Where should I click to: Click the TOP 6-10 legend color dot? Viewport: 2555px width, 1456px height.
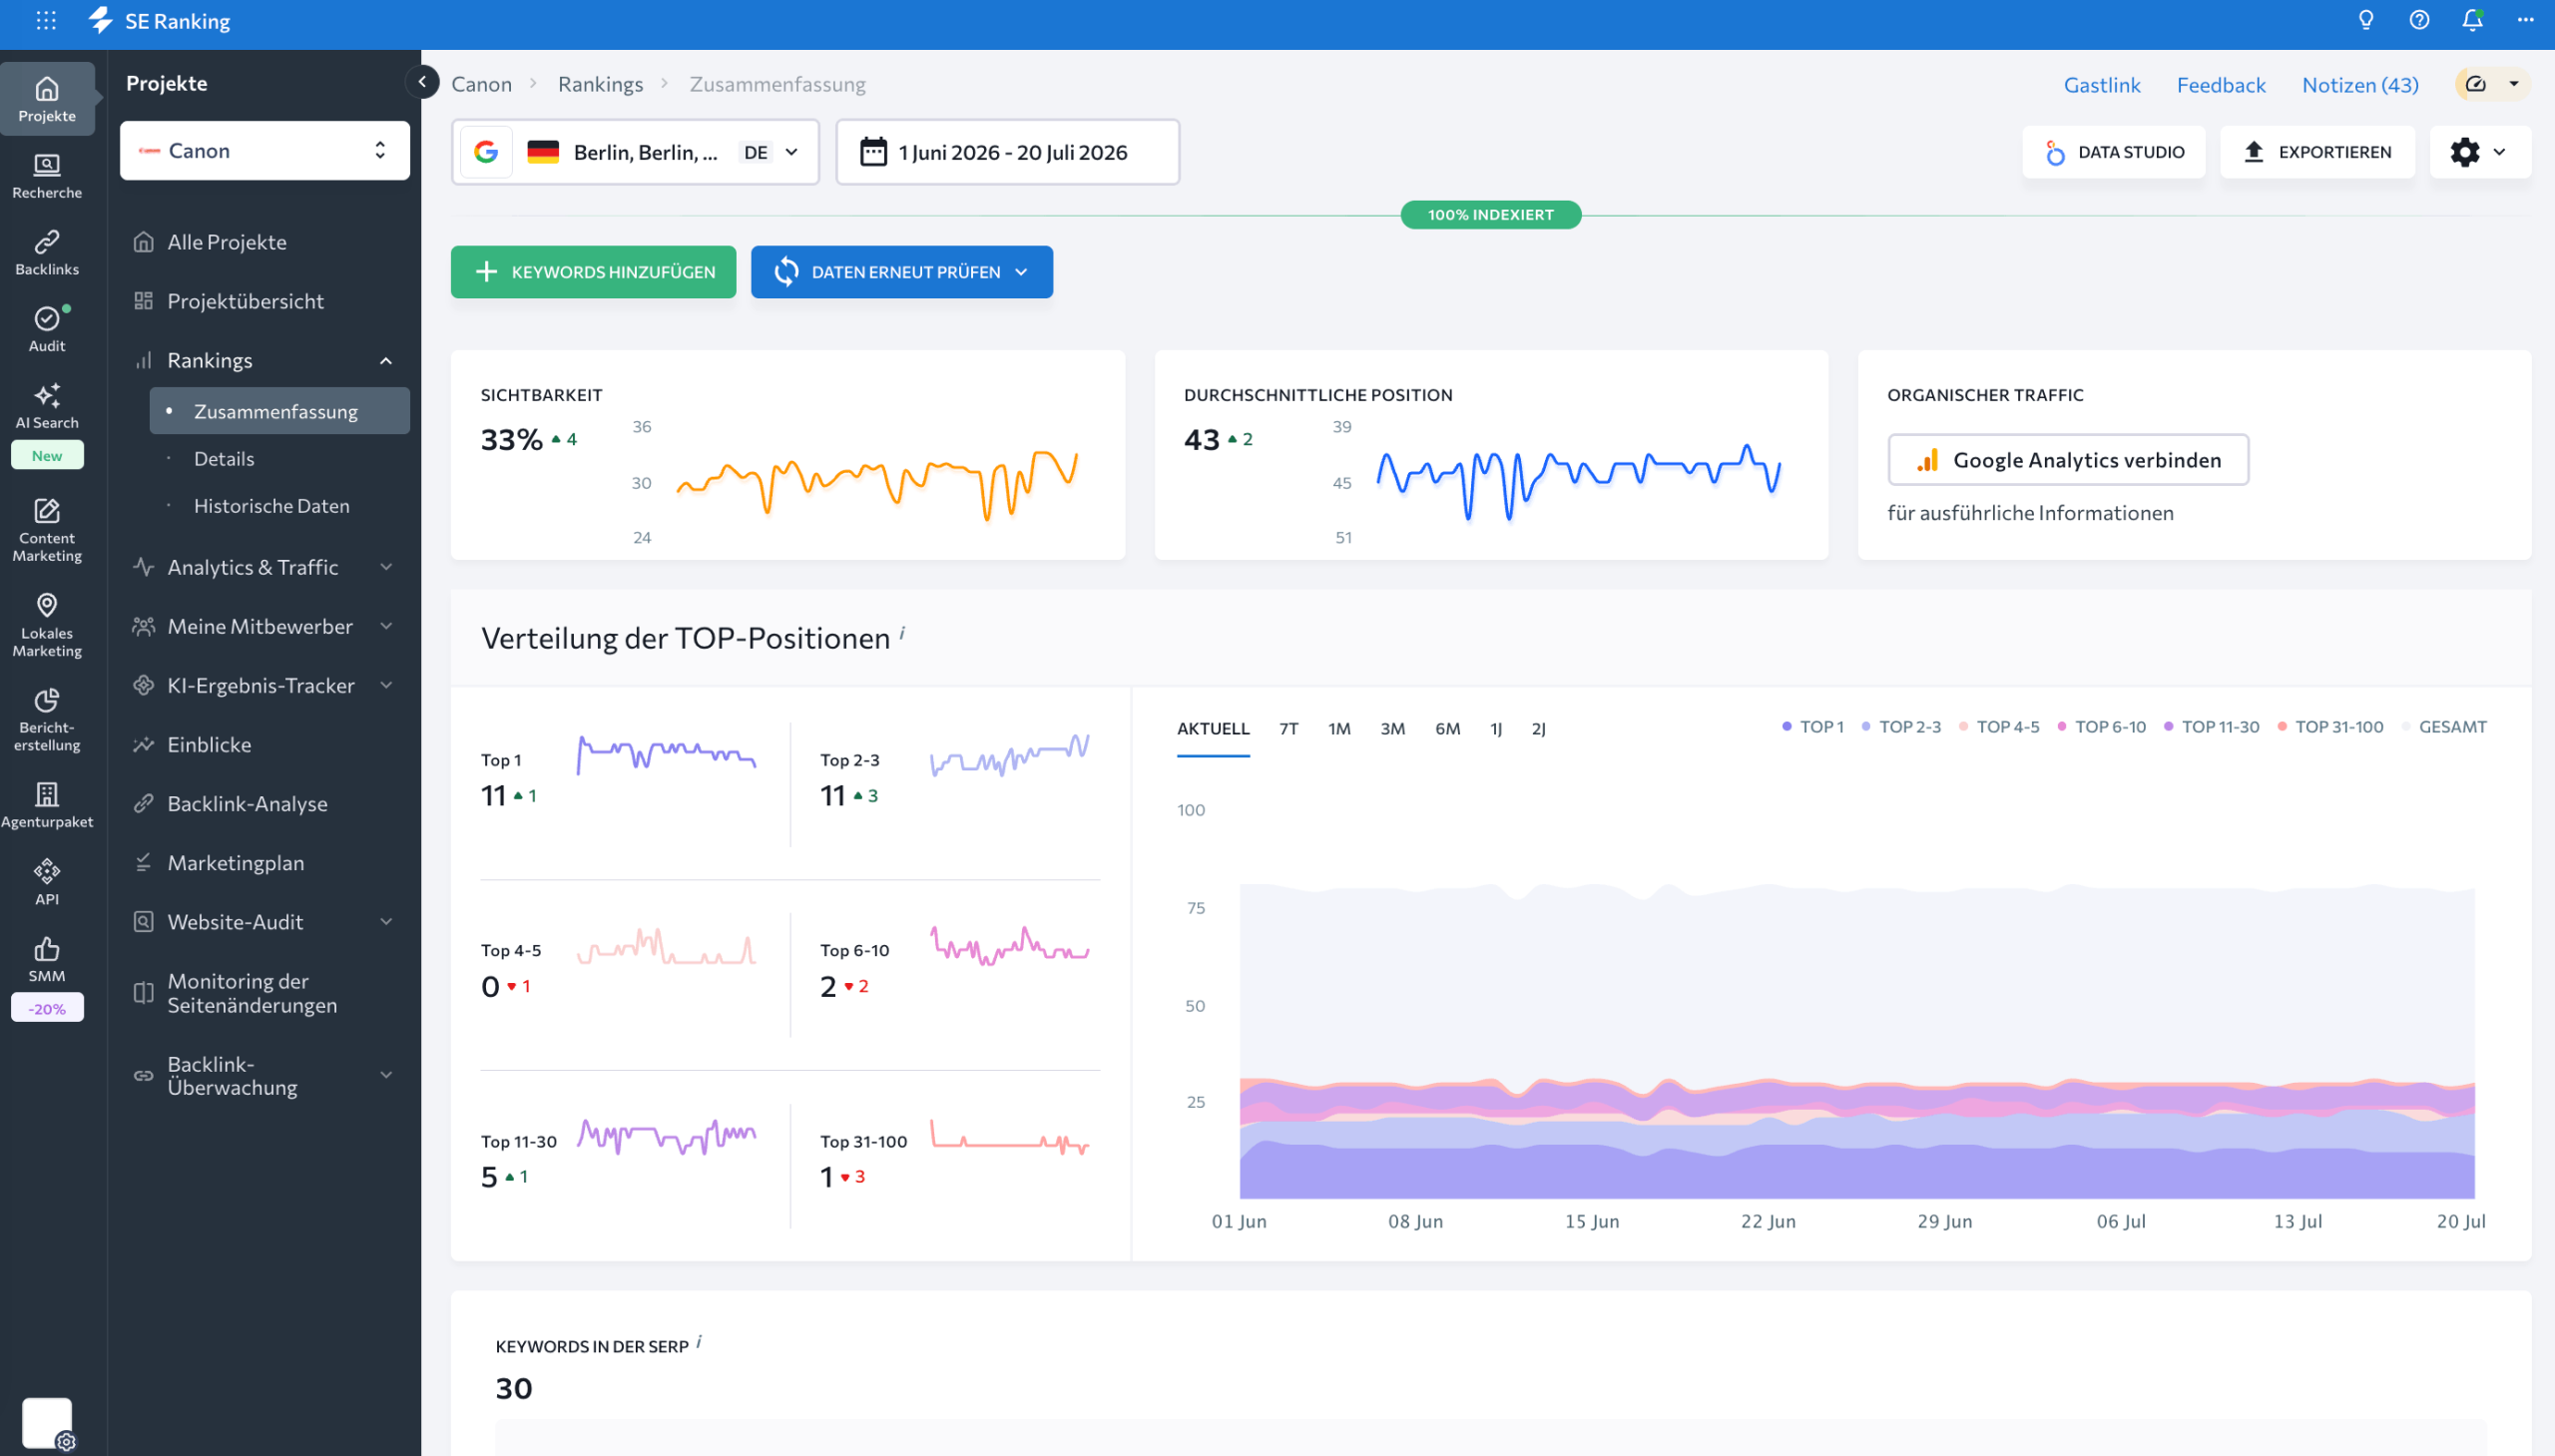click(x=2062, y=727)
